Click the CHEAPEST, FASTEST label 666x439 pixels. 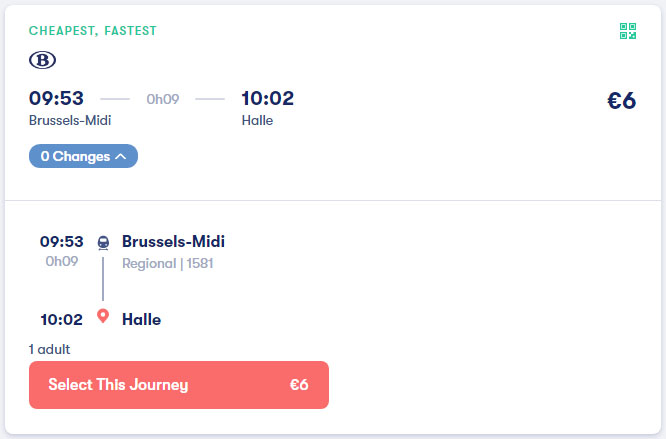[93, 31]
